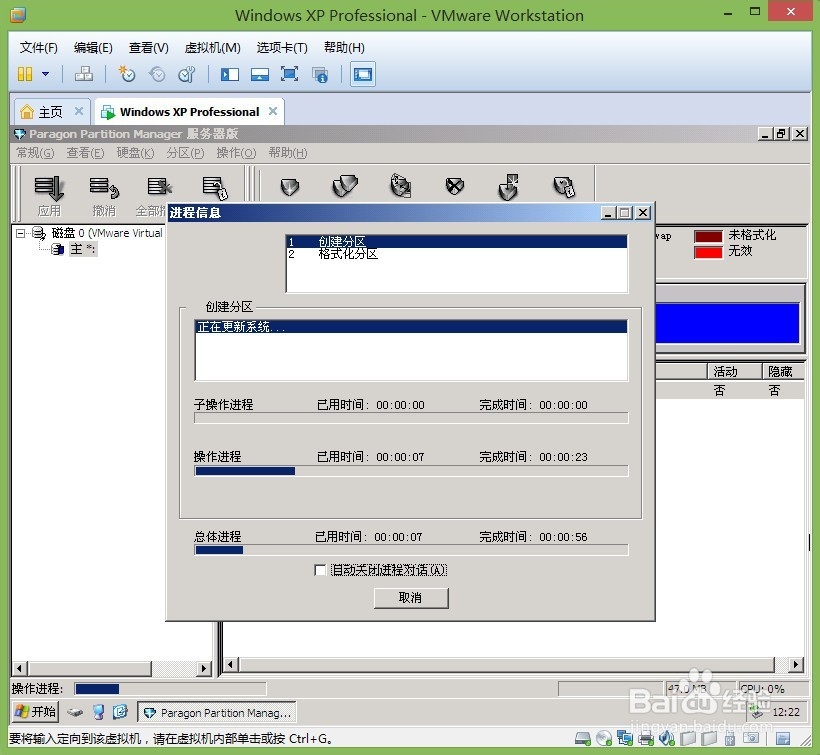Viewport: 820px width, 755px height.
Task: Click the 总体进程 progress bar
Action: coord(411,550)
